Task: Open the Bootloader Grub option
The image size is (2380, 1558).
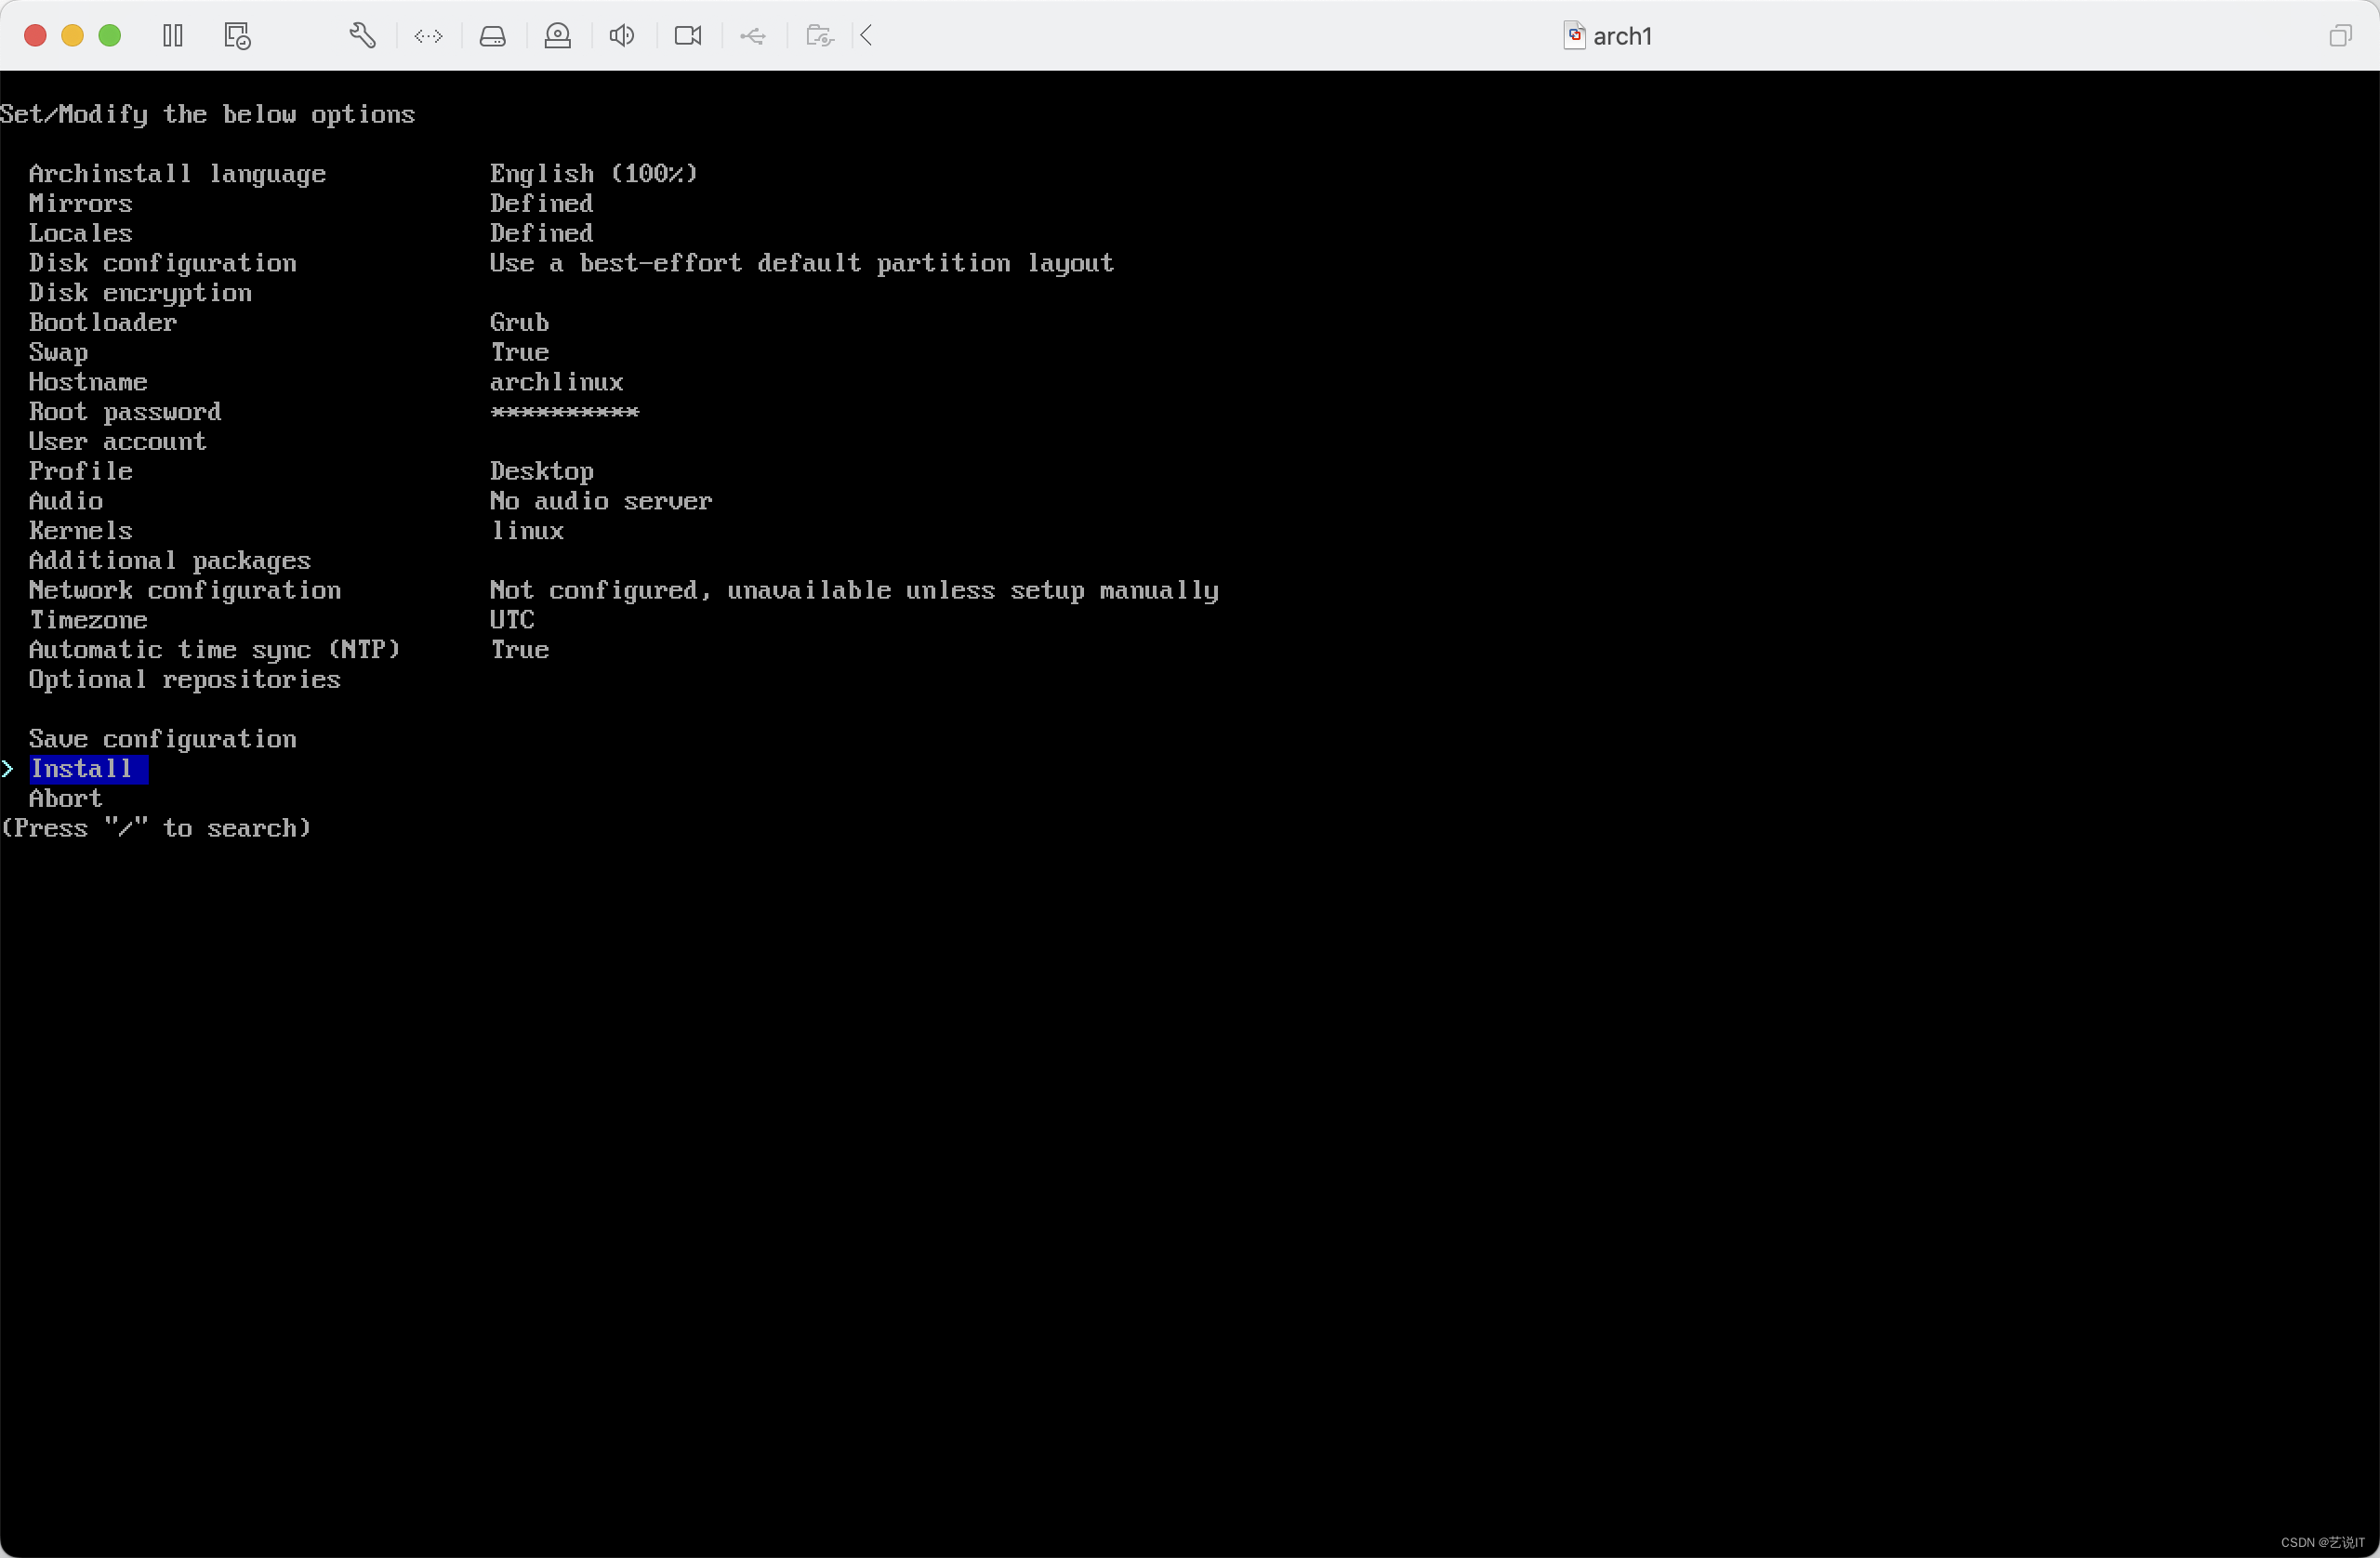Action: 102,322
